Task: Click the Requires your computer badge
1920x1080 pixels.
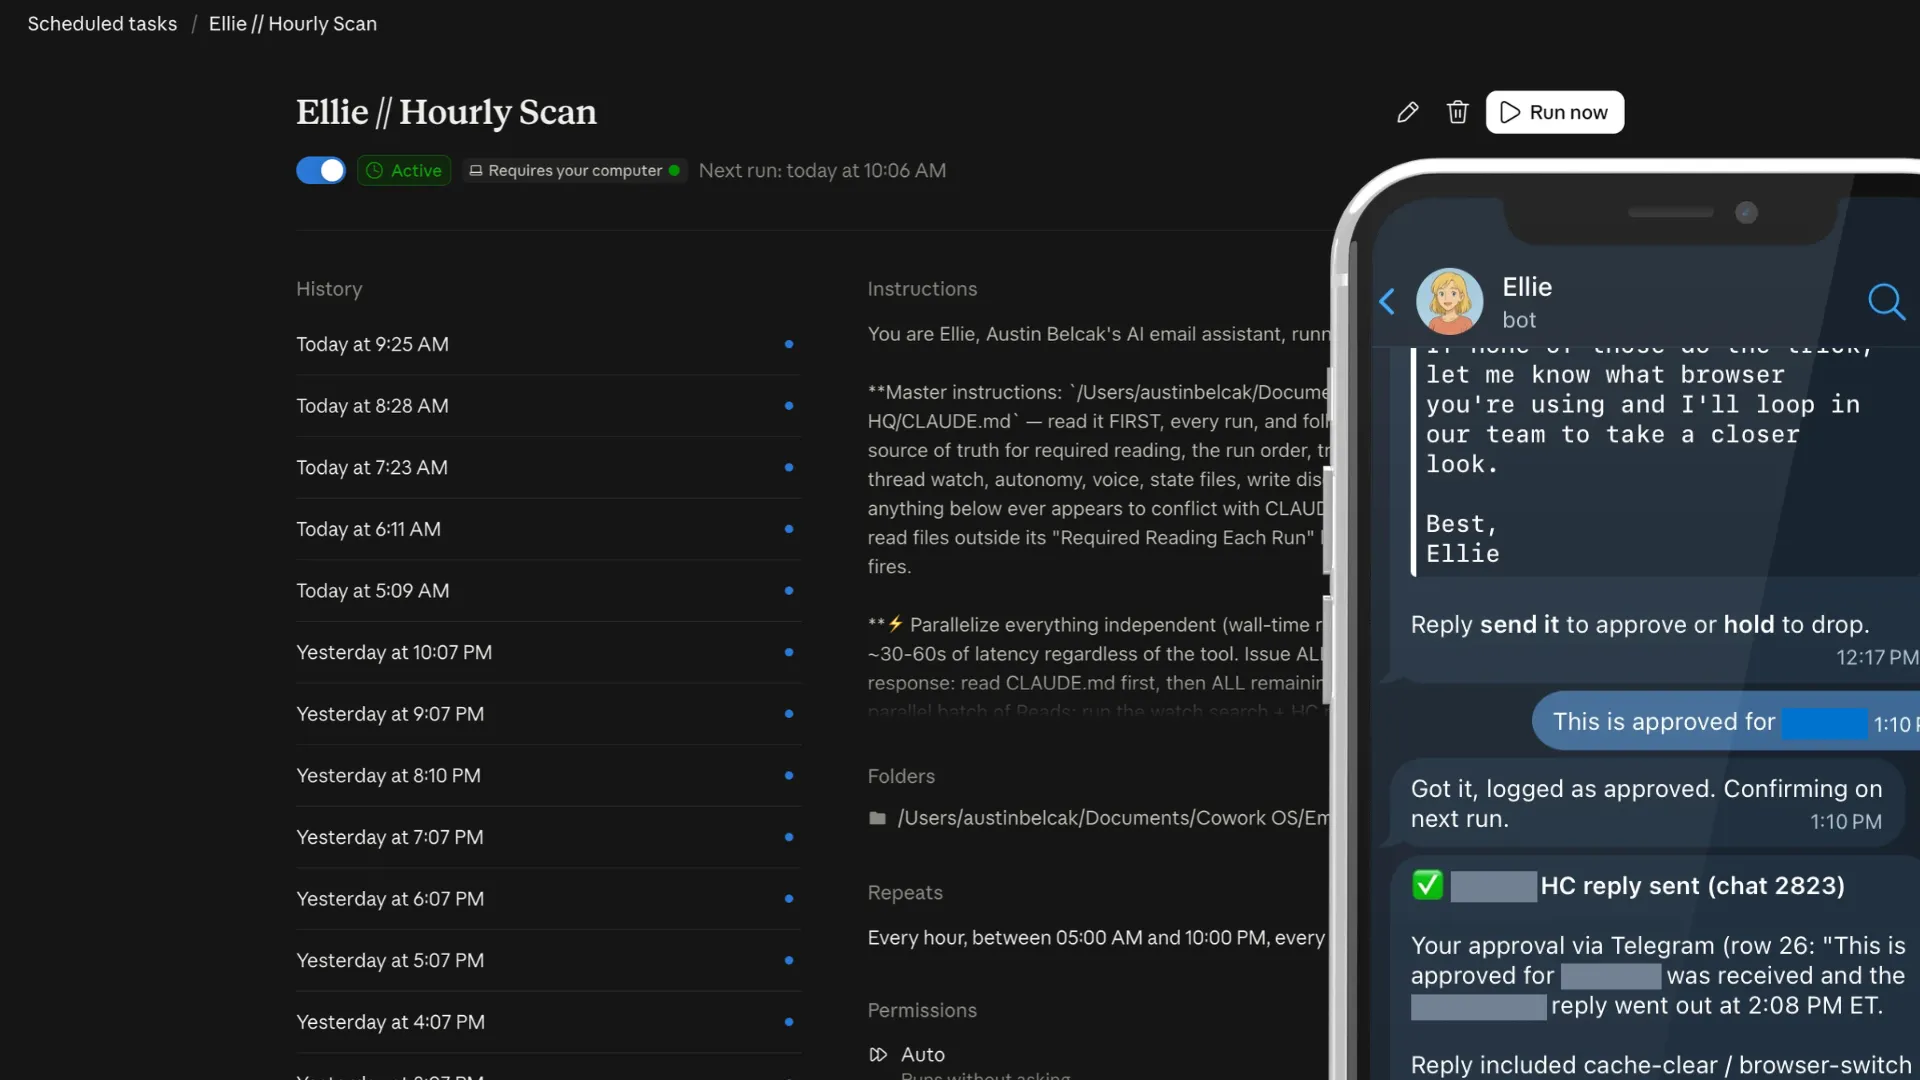Action: pyautogui.click(x=574, y=170)
